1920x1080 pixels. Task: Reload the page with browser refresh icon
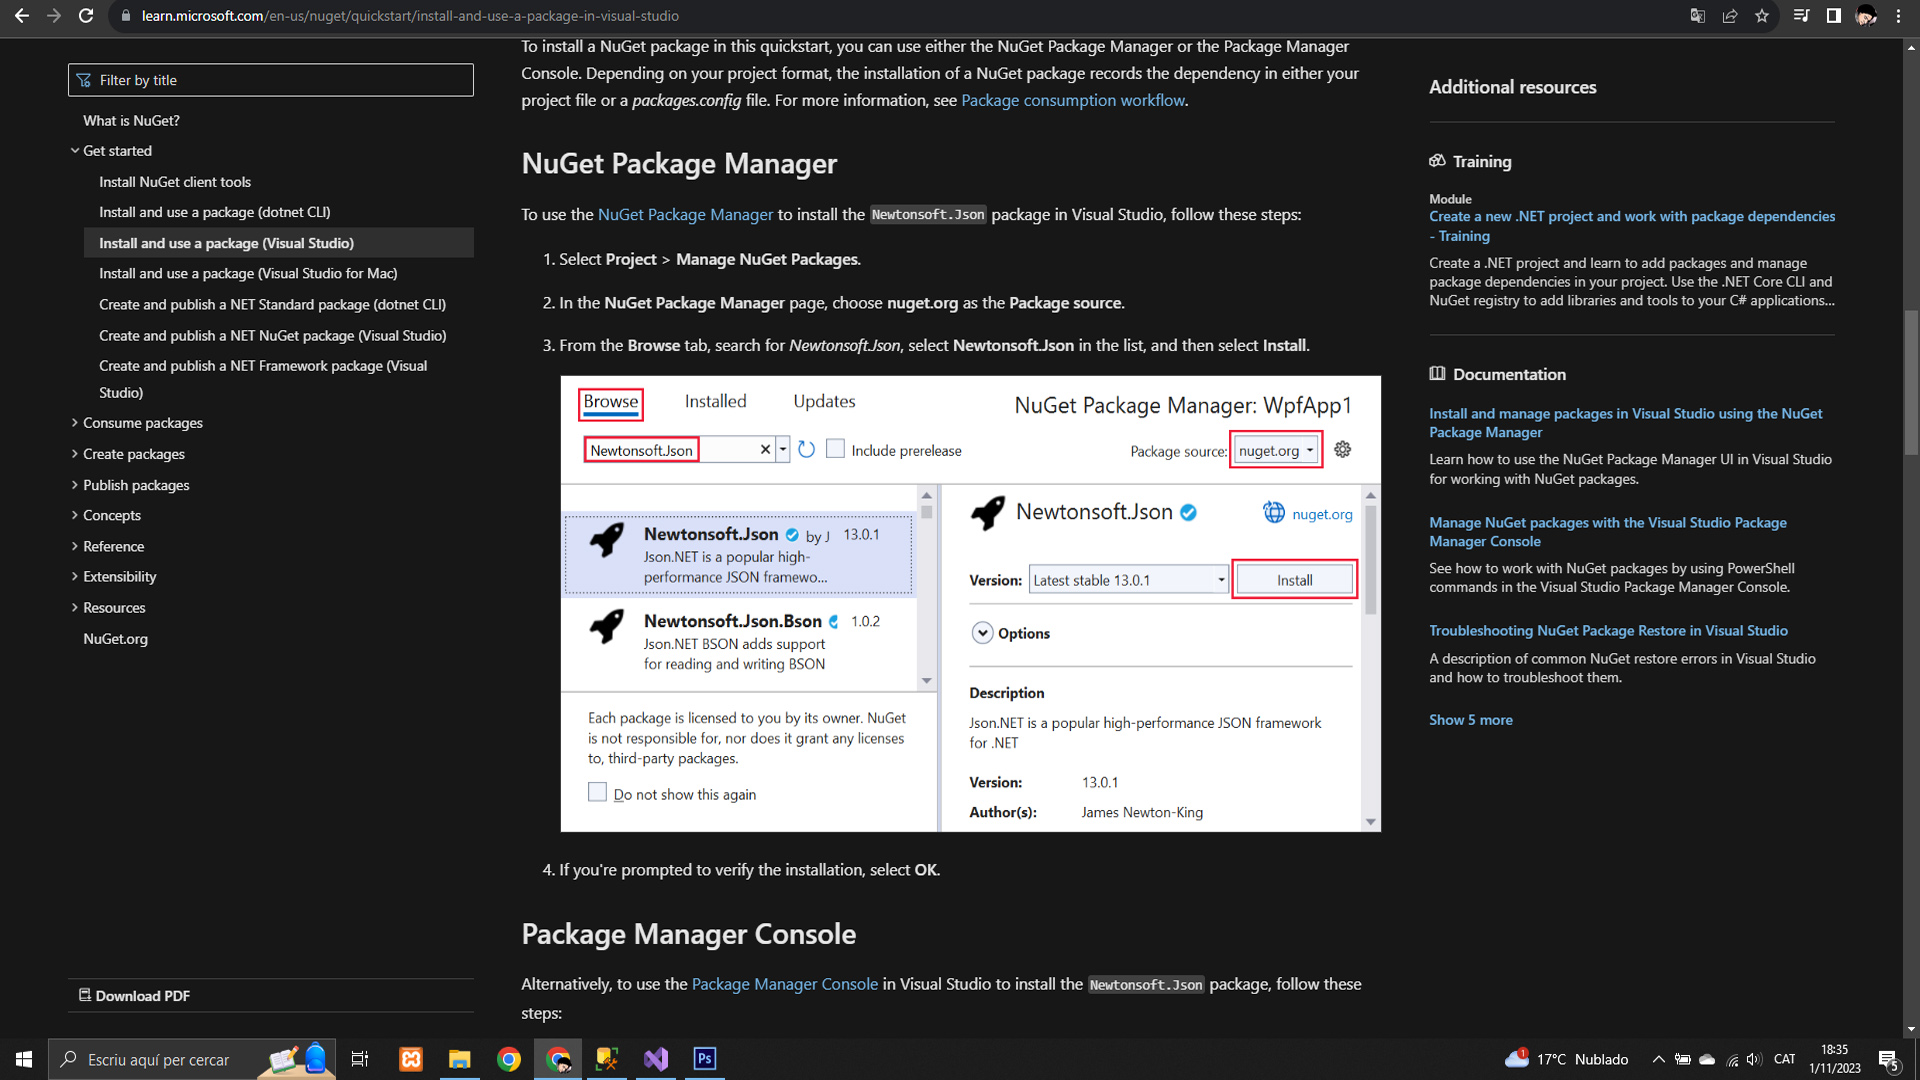tap(86, 16)
